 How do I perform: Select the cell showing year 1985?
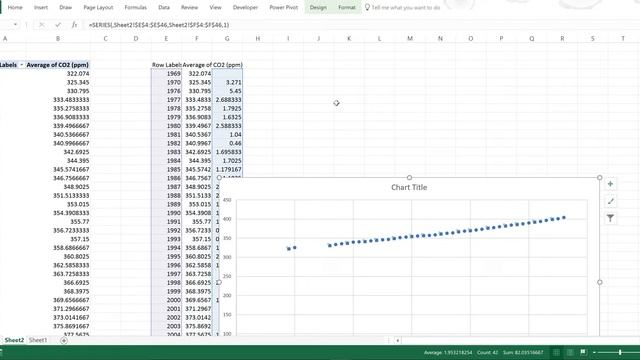[166, 169]
